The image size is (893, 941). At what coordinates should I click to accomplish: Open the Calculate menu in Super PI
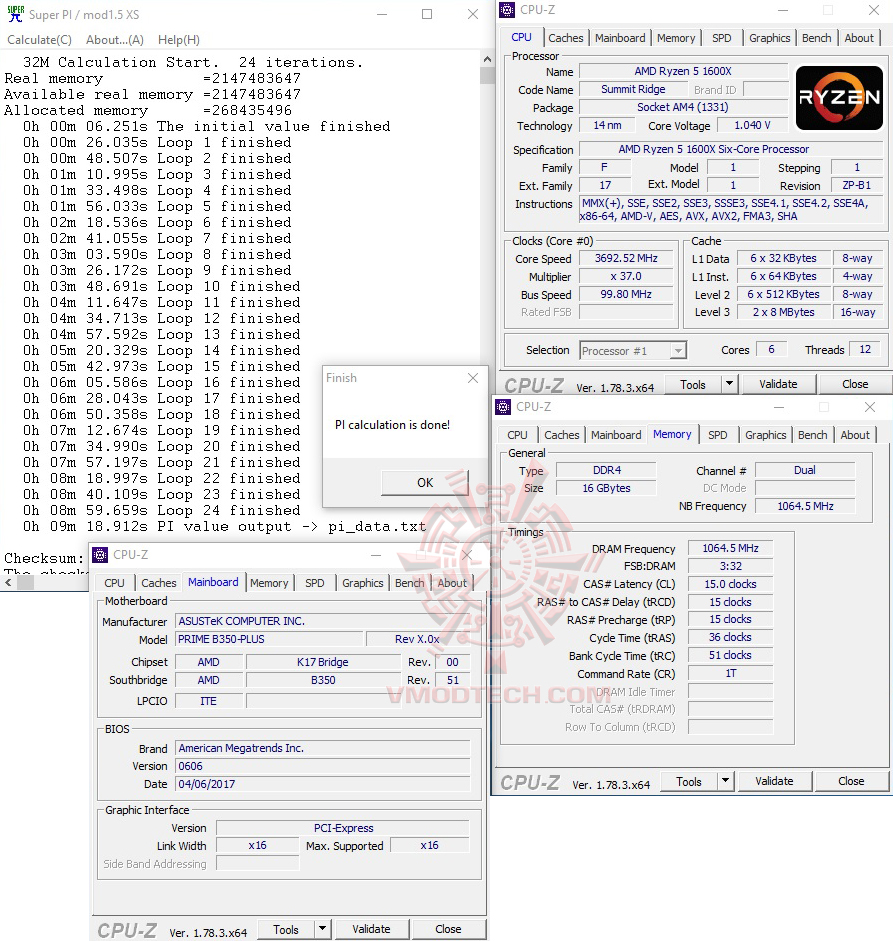[38, 40]
